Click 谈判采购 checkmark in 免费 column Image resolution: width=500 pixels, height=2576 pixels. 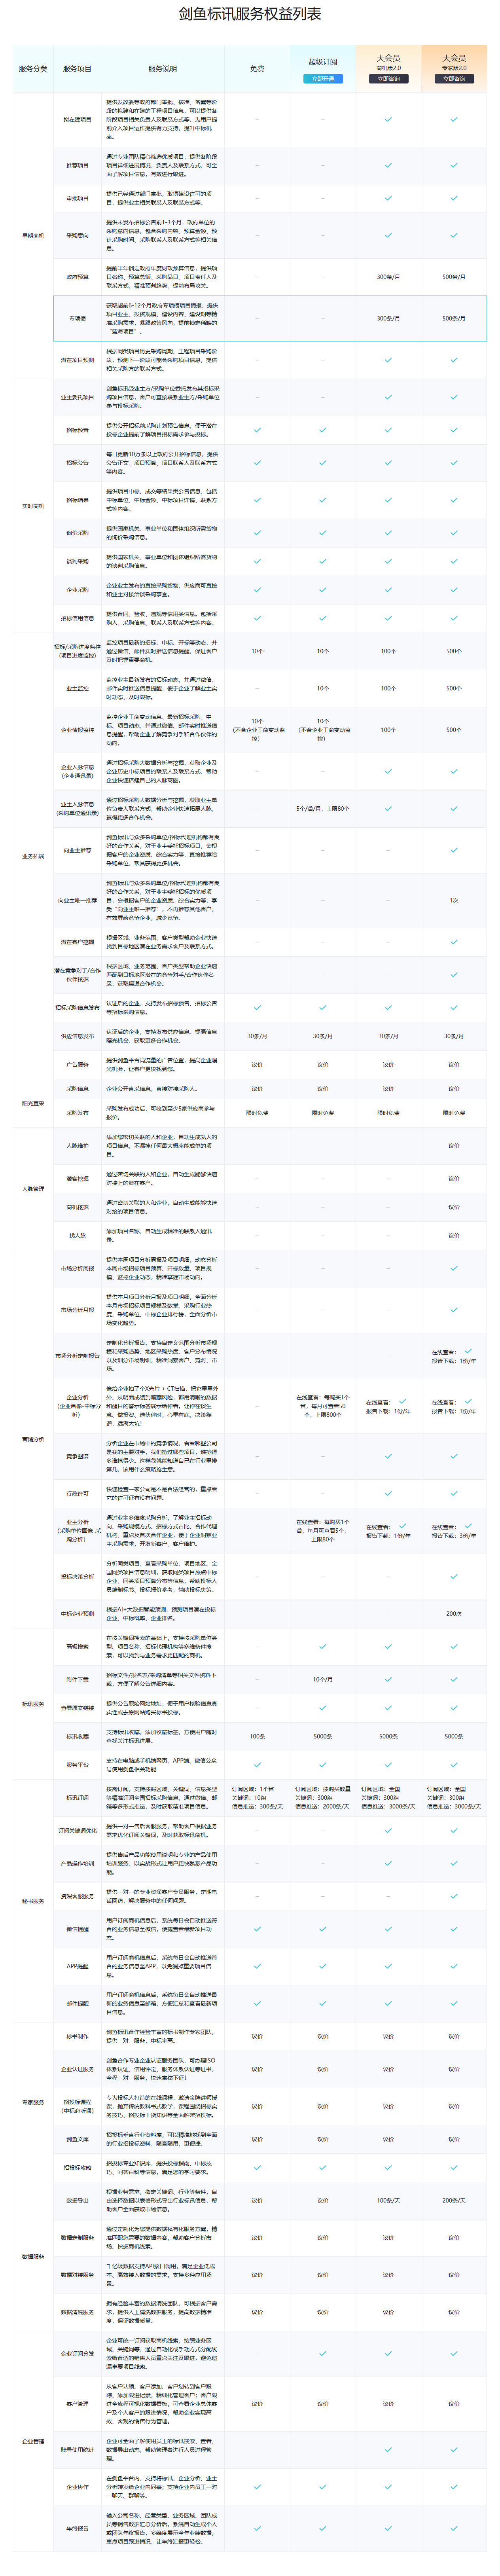pos(257,561)
